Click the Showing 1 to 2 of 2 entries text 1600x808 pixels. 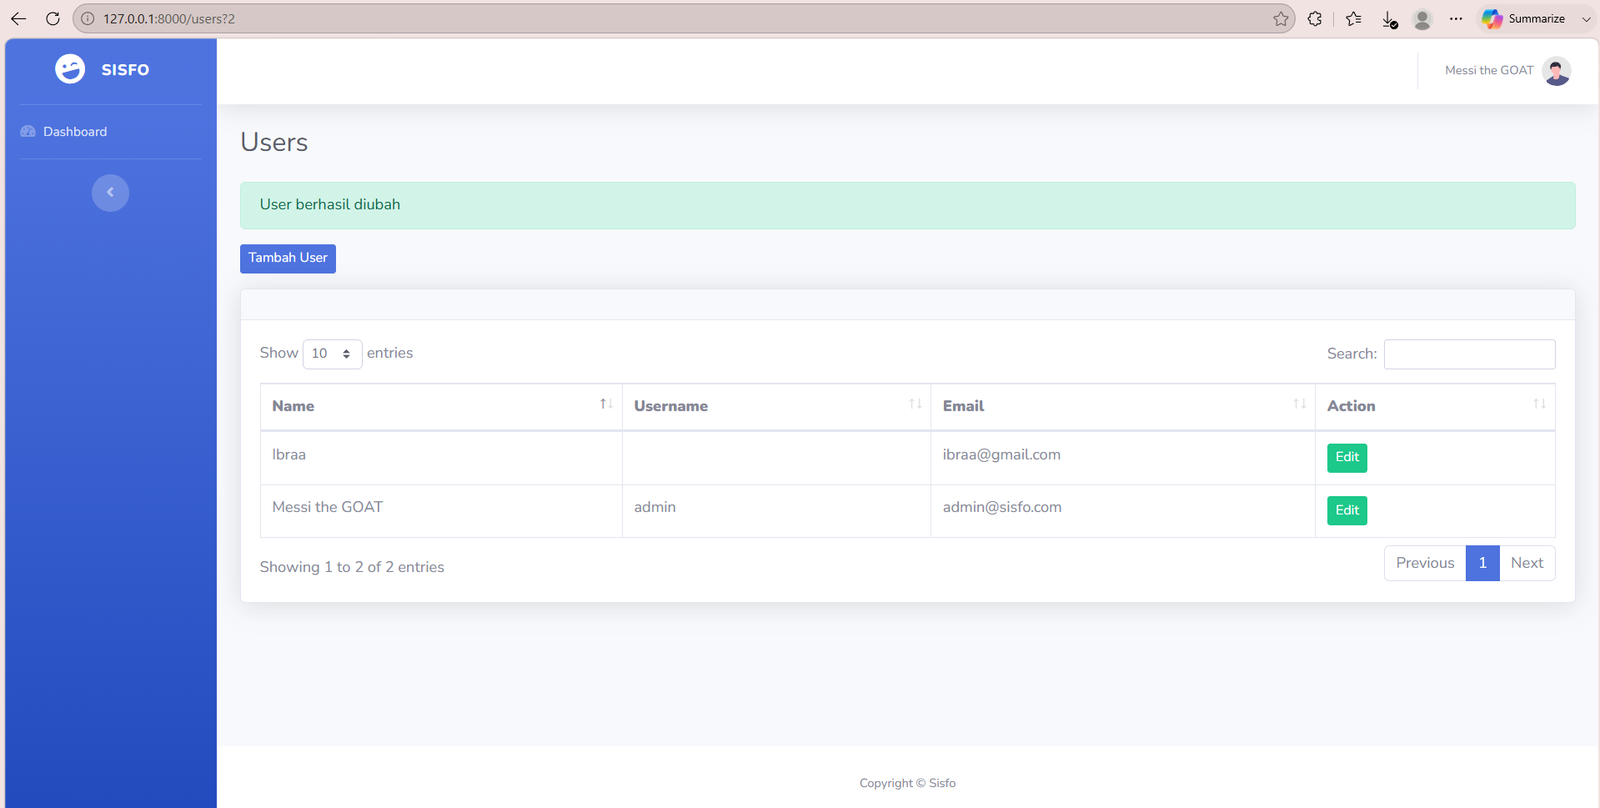(x=352, y=567)
